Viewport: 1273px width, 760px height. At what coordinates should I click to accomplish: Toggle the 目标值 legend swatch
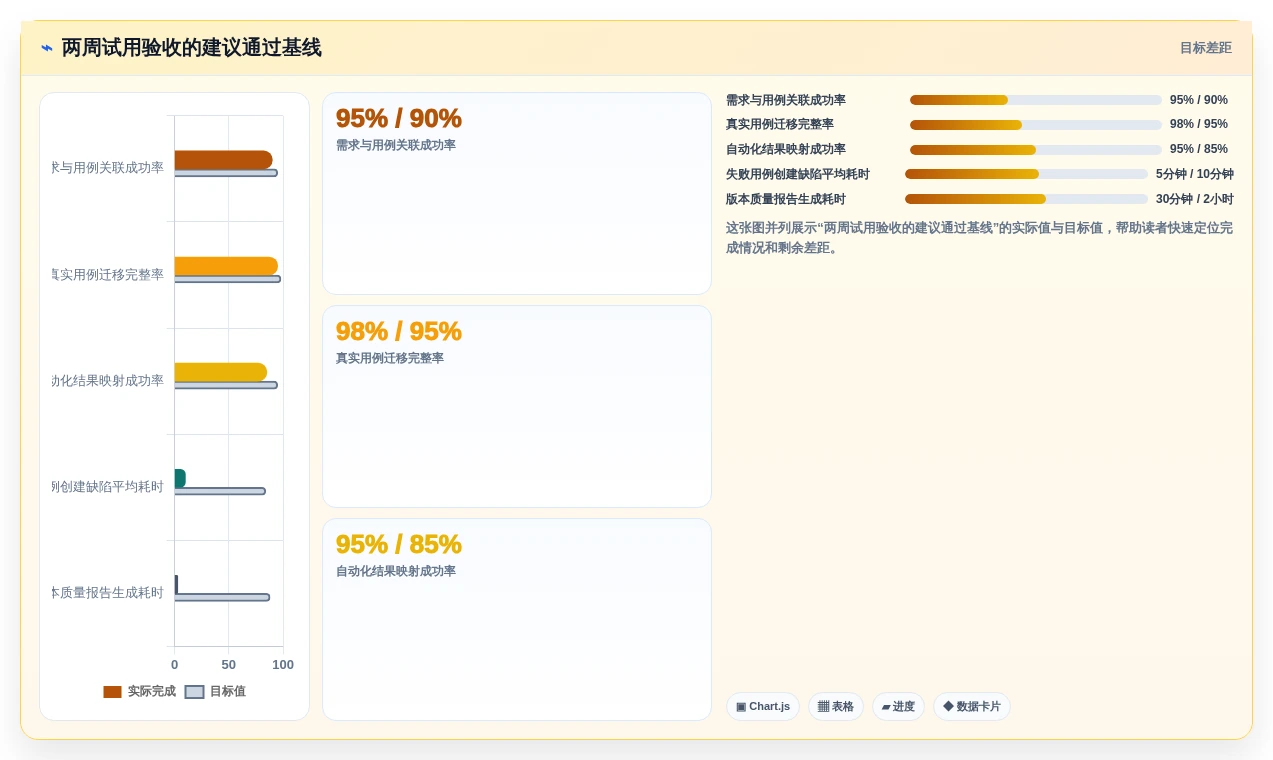194,691
